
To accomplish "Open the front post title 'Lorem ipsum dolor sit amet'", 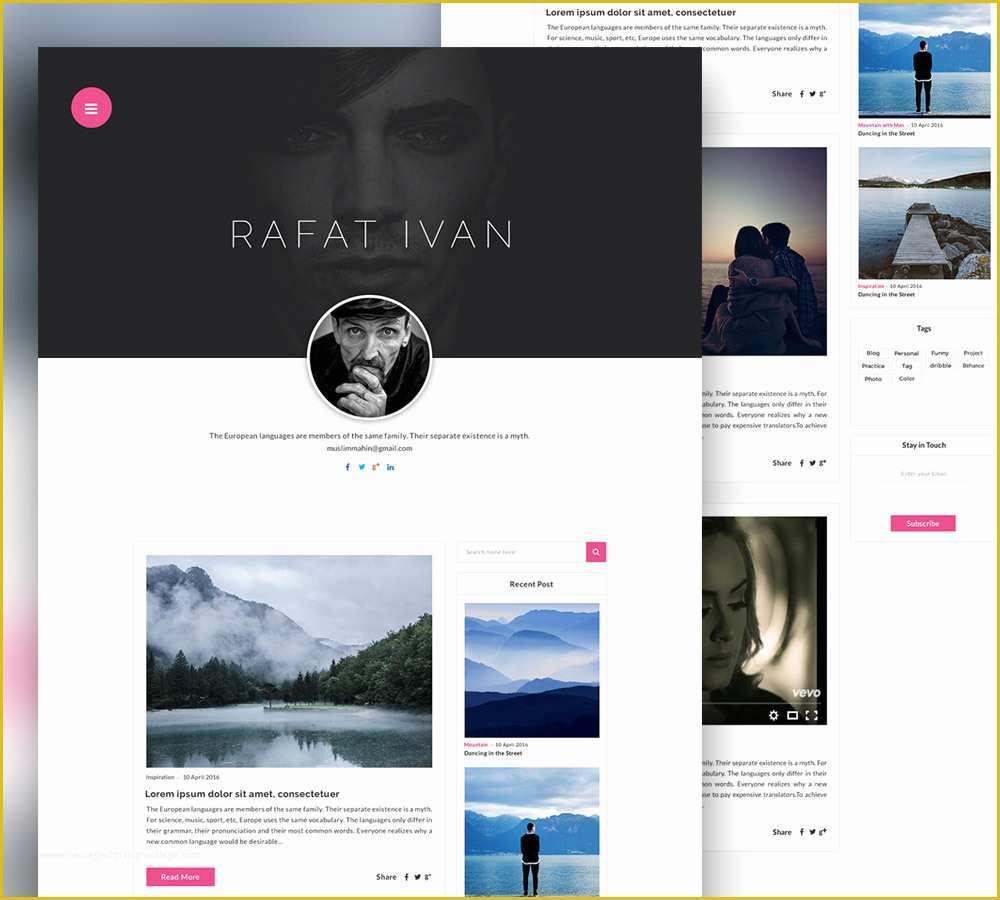I will click(242, 794).
